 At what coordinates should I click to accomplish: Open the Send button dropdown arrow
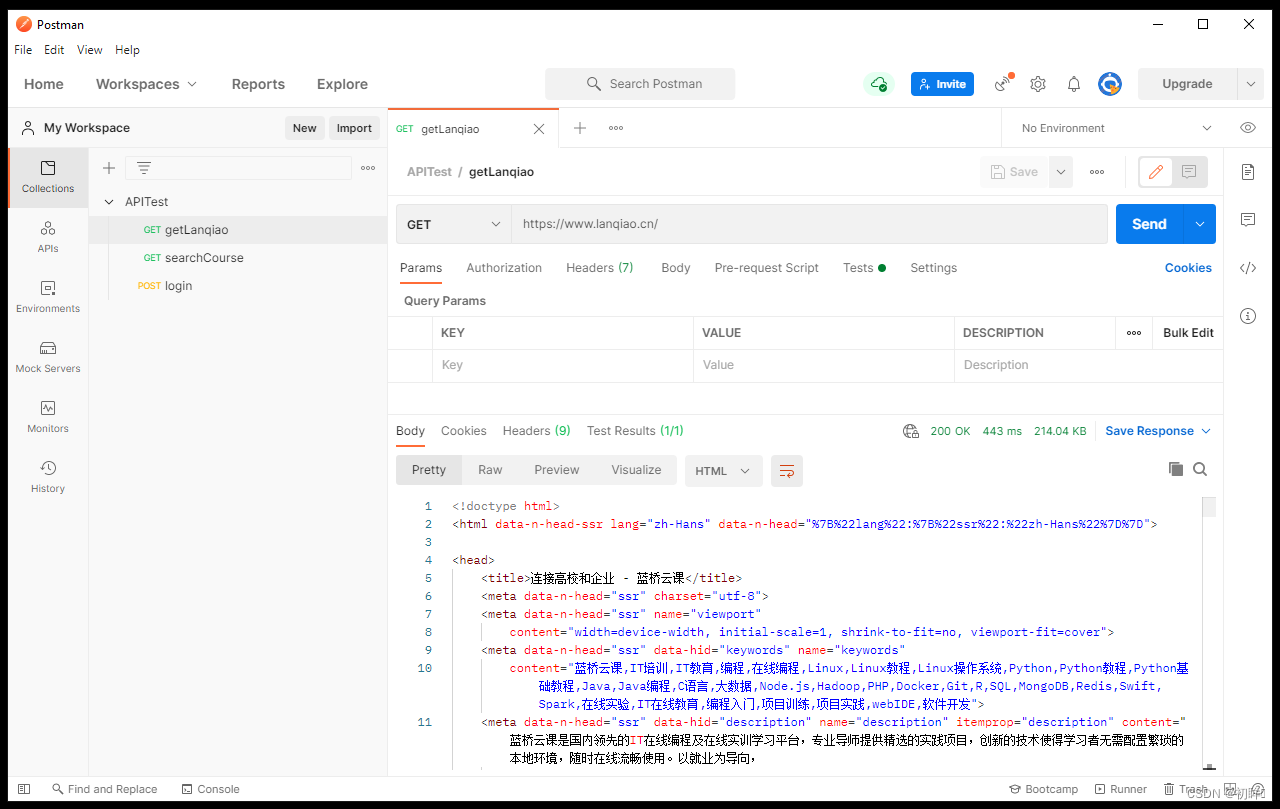coord(1200,224)
